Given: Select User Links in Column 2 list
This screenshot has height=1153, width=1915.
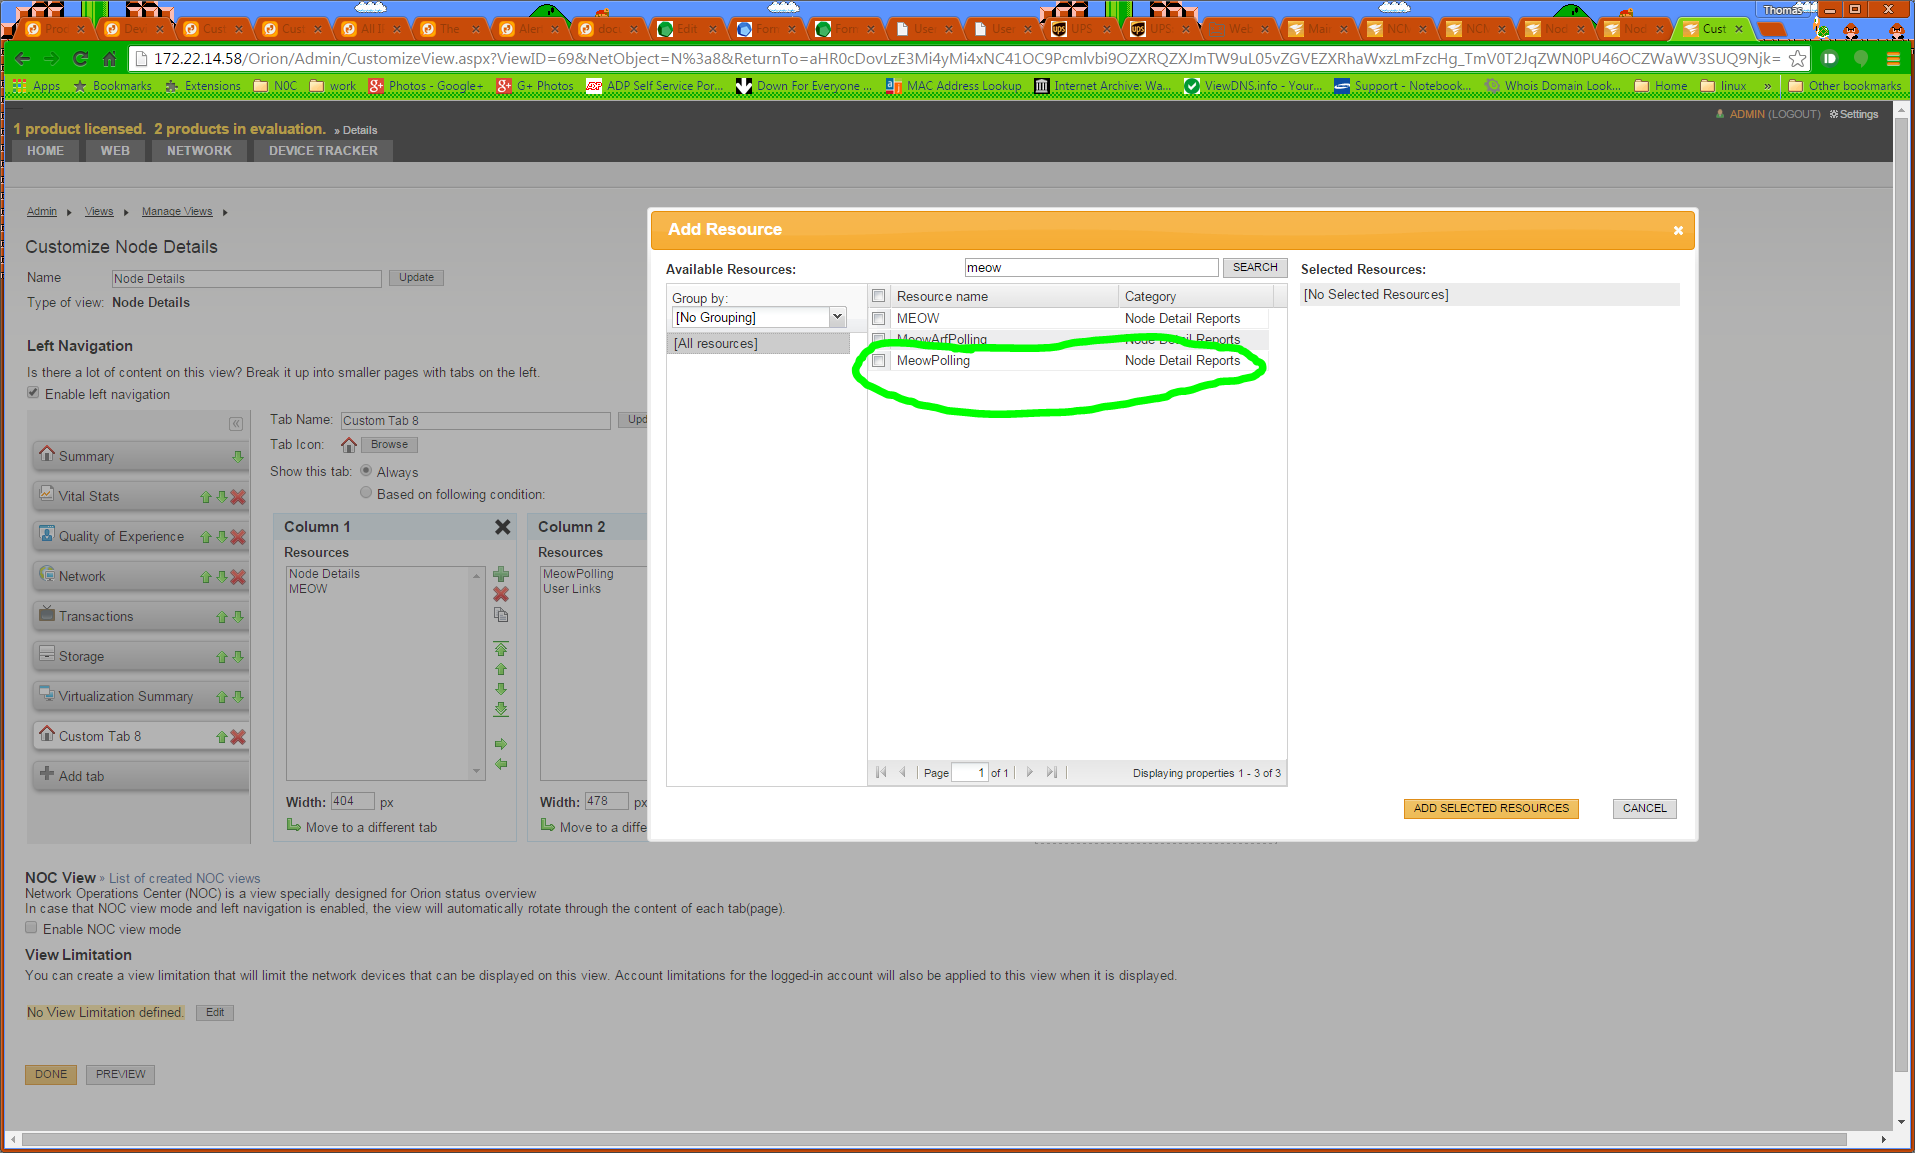Looking at the screenshot, I should pyautogui.click(x=572, y=590).
